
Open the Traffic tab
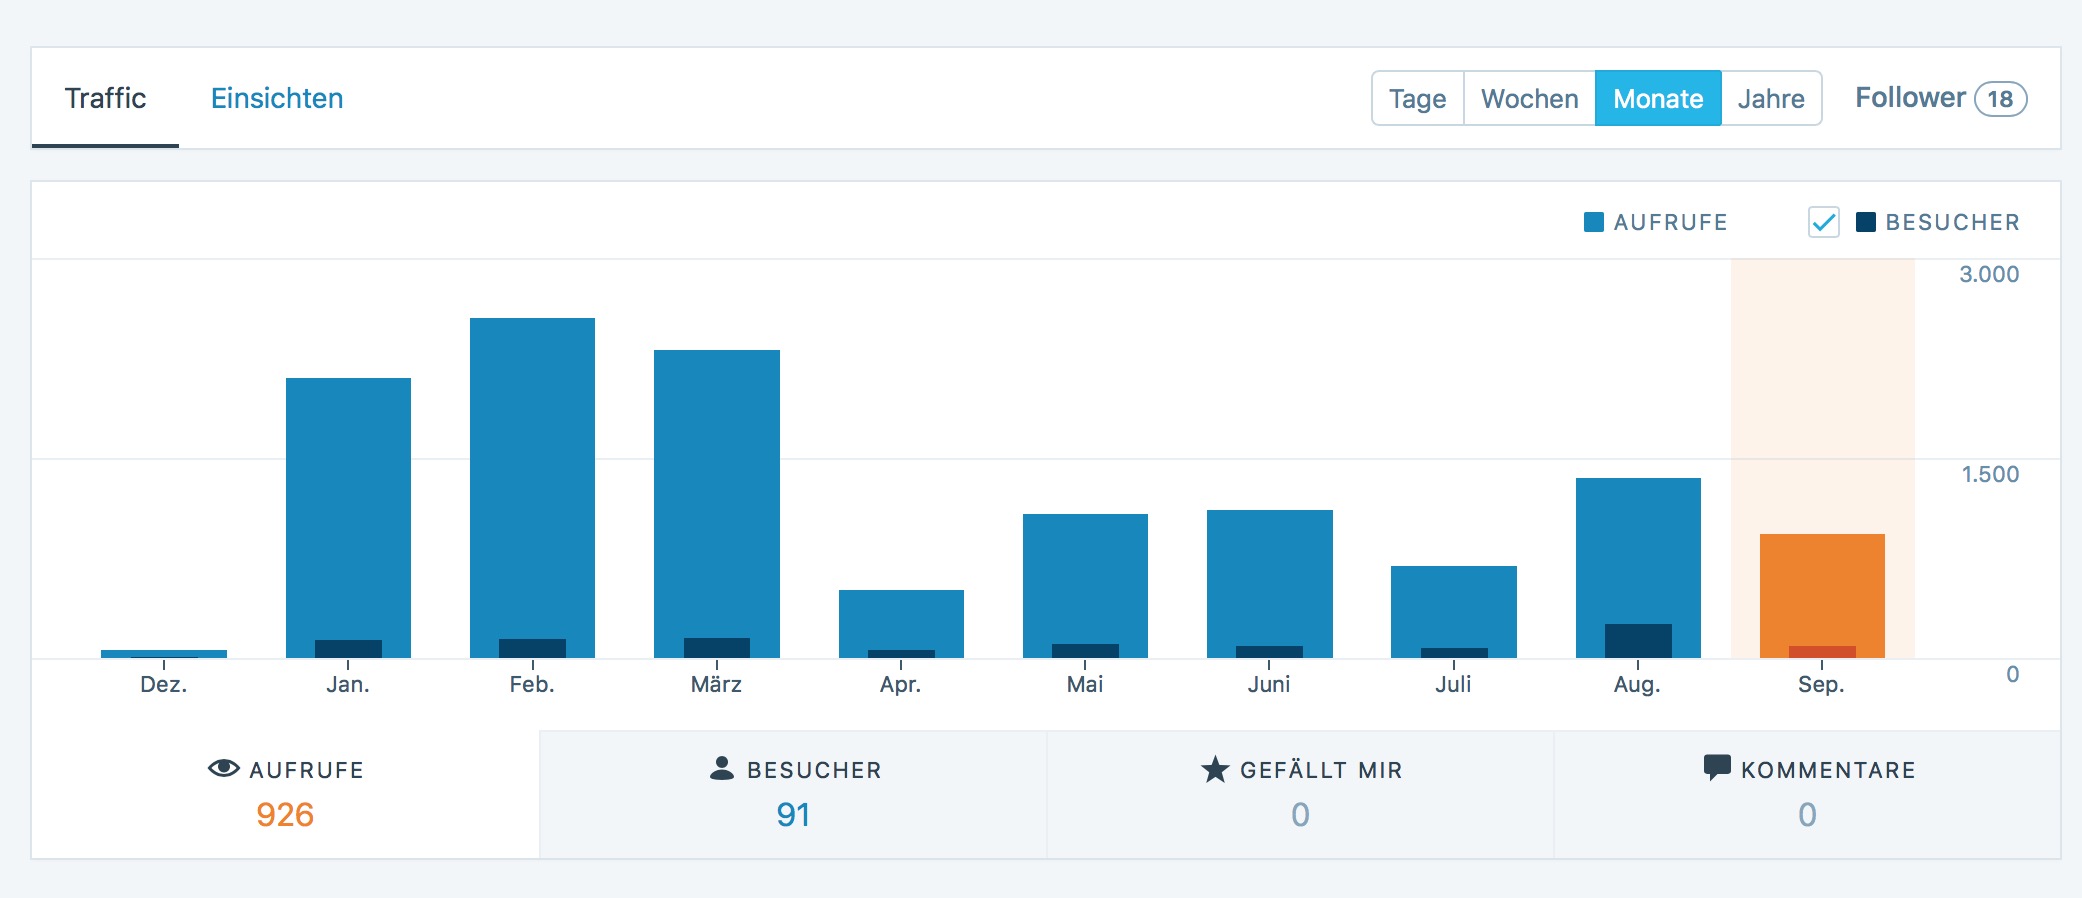click(x=105, y=98)
